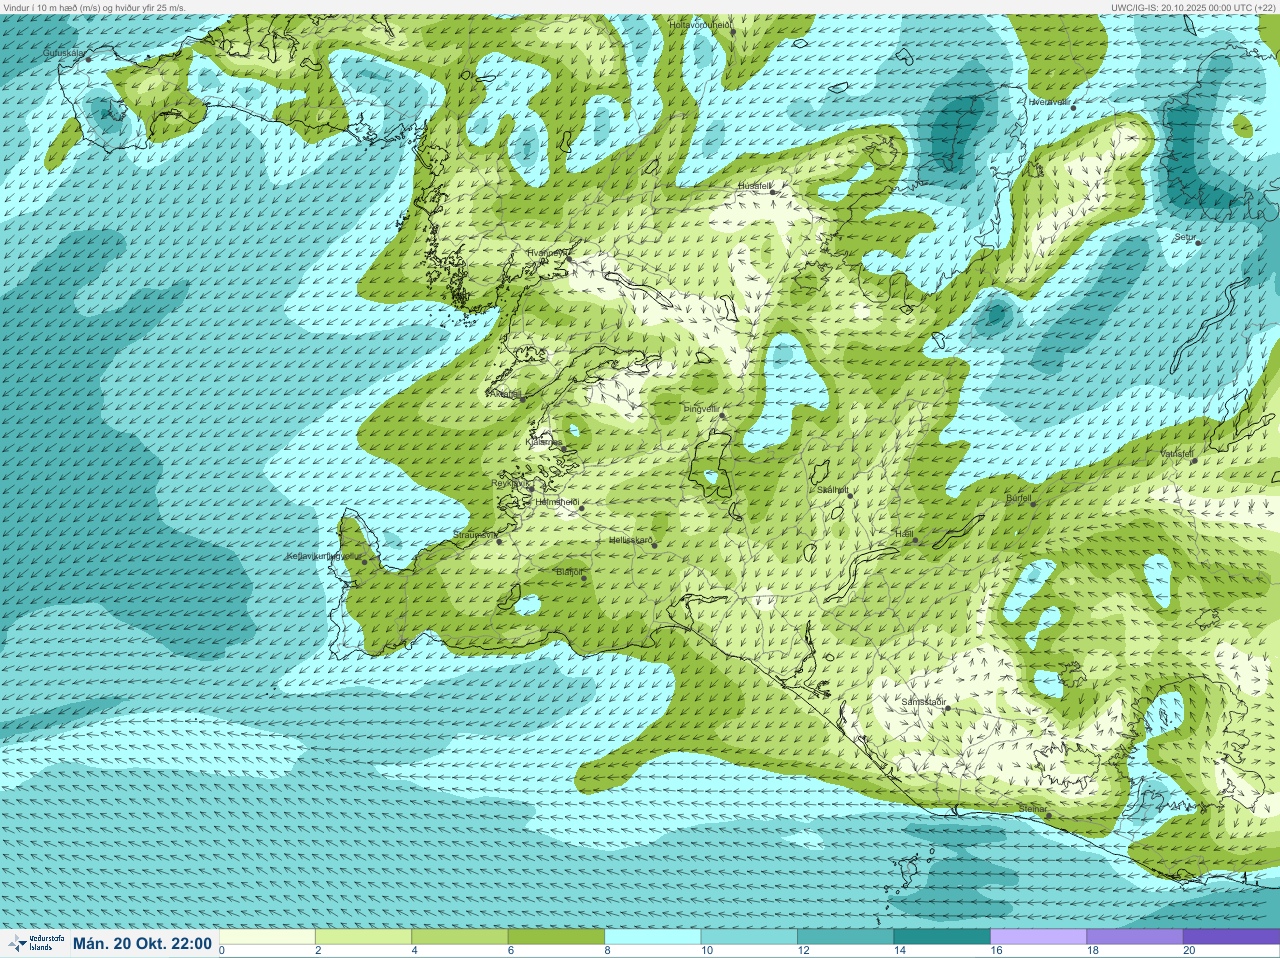
Task: Click the Veðurstofa Íslands logo
Action: (x=36, y=943)
